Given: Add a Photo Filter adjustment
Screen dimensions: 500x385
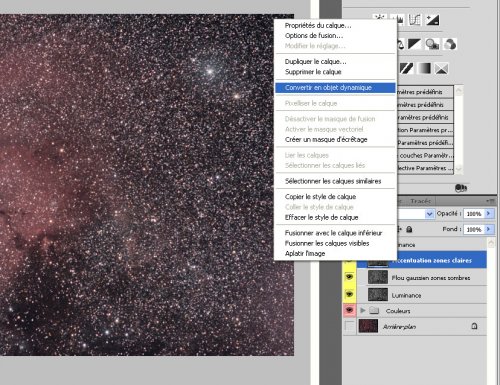Looking at the screenshot, I should [432, 44].
